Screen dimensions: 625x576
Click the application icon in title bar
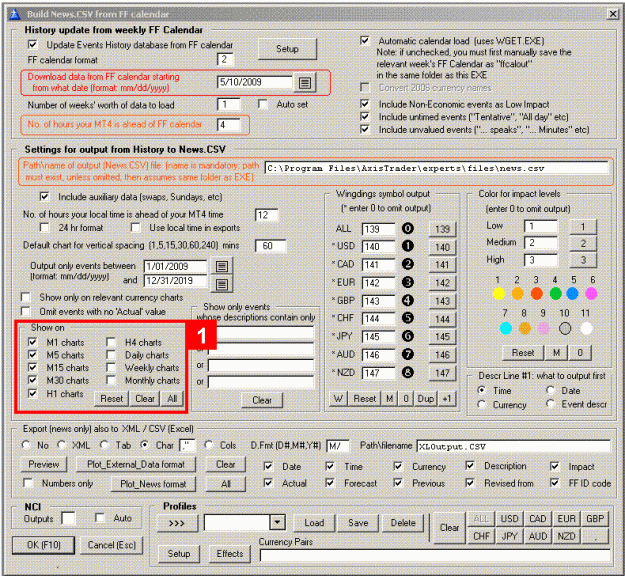[x=15, y=14]
